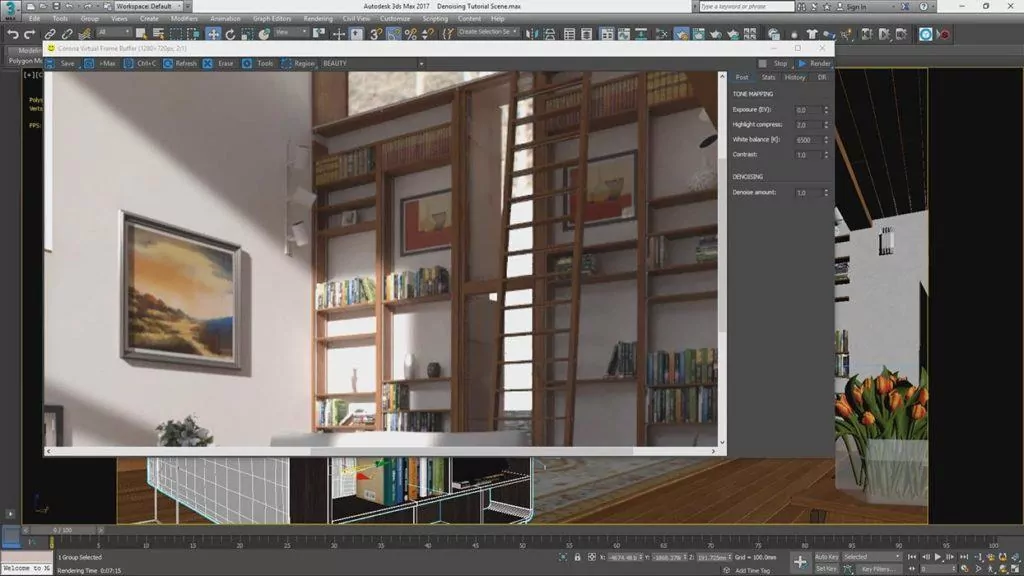Open the Rendering menu
1024x576 pixels.
coord(317,18)
